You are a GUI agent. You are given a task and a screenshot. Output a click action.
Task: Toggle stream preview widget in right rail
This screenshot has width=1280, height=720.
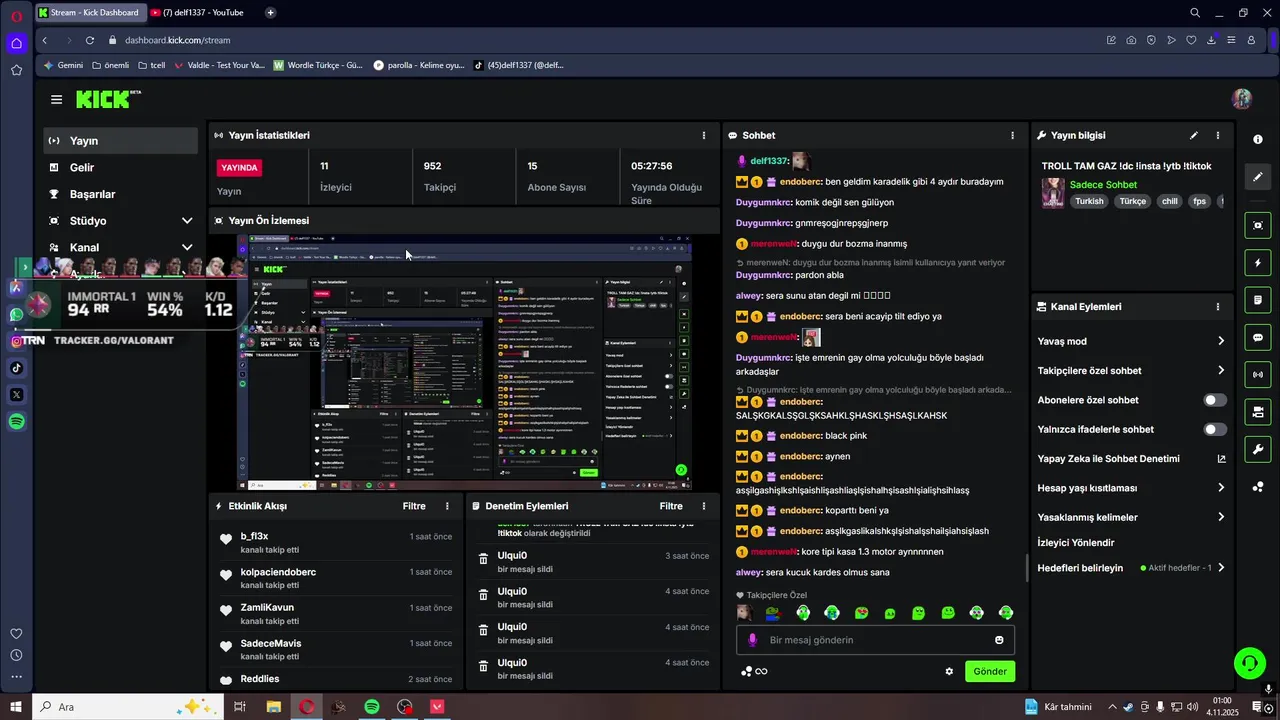(x=1258, y=226)
